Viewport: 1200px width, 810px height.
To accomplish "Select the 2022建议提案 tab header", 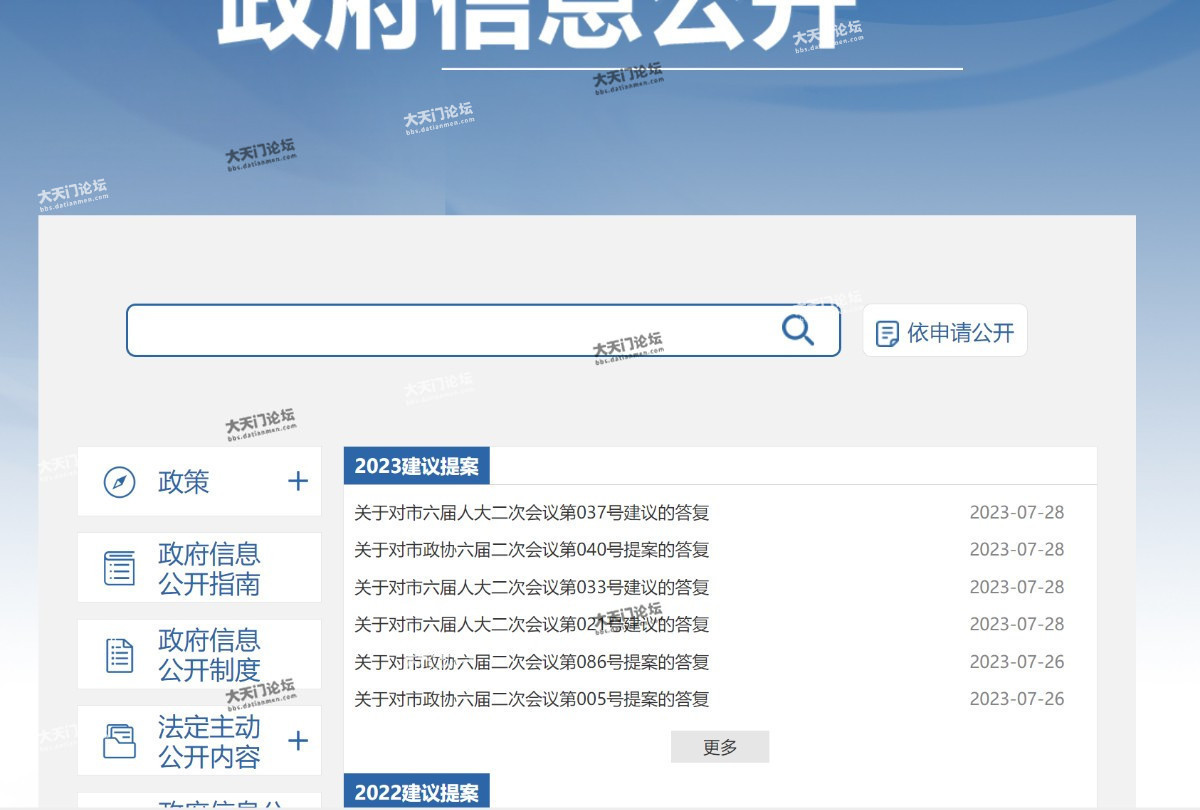I will [416, 793].
